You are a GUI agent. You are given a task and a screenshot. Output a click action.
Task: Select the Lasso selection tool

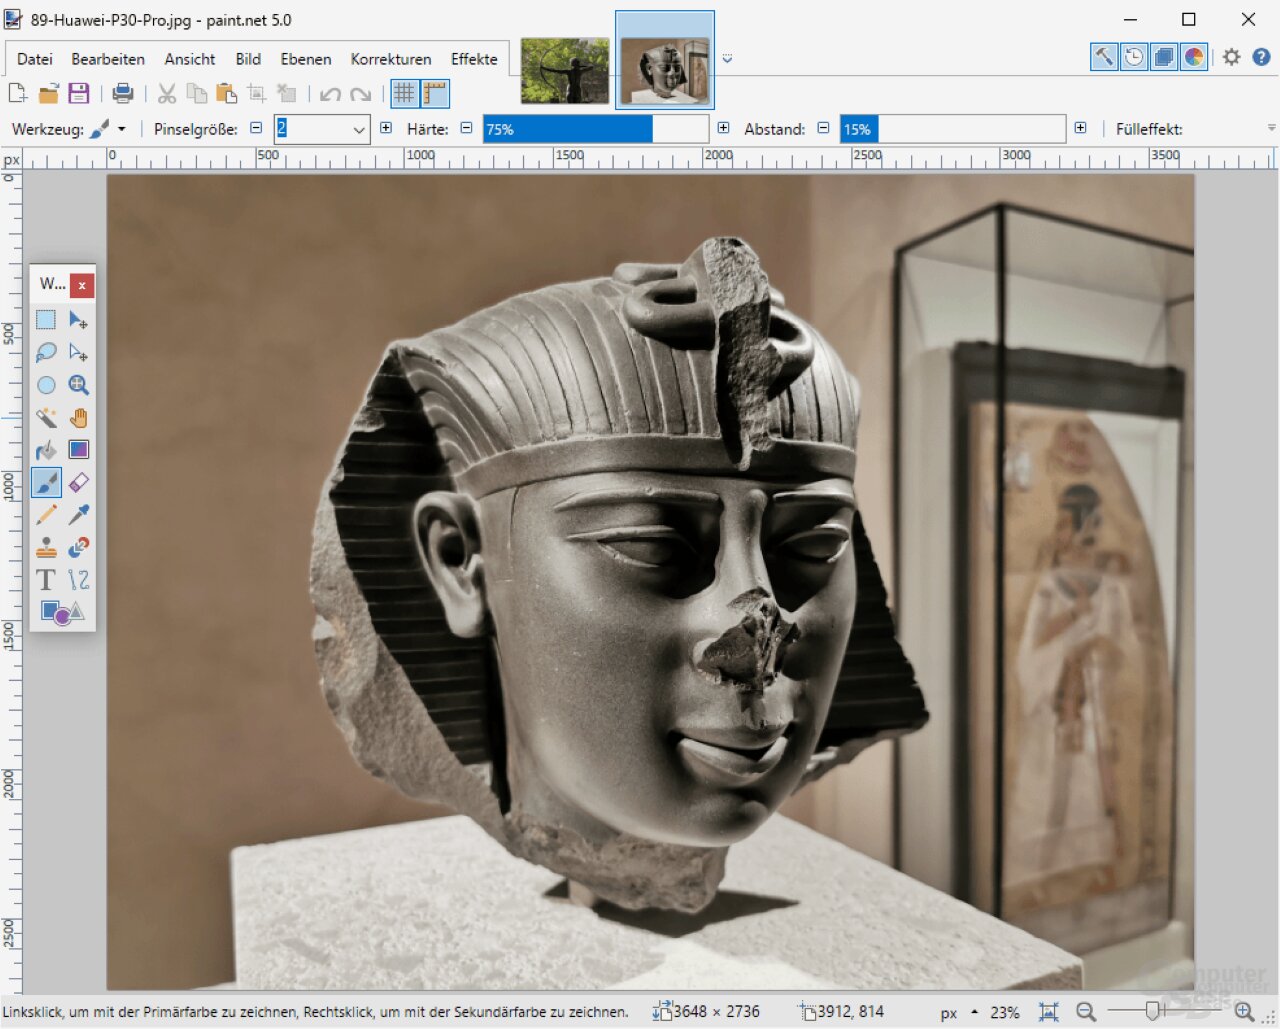[x=46, y=353]
